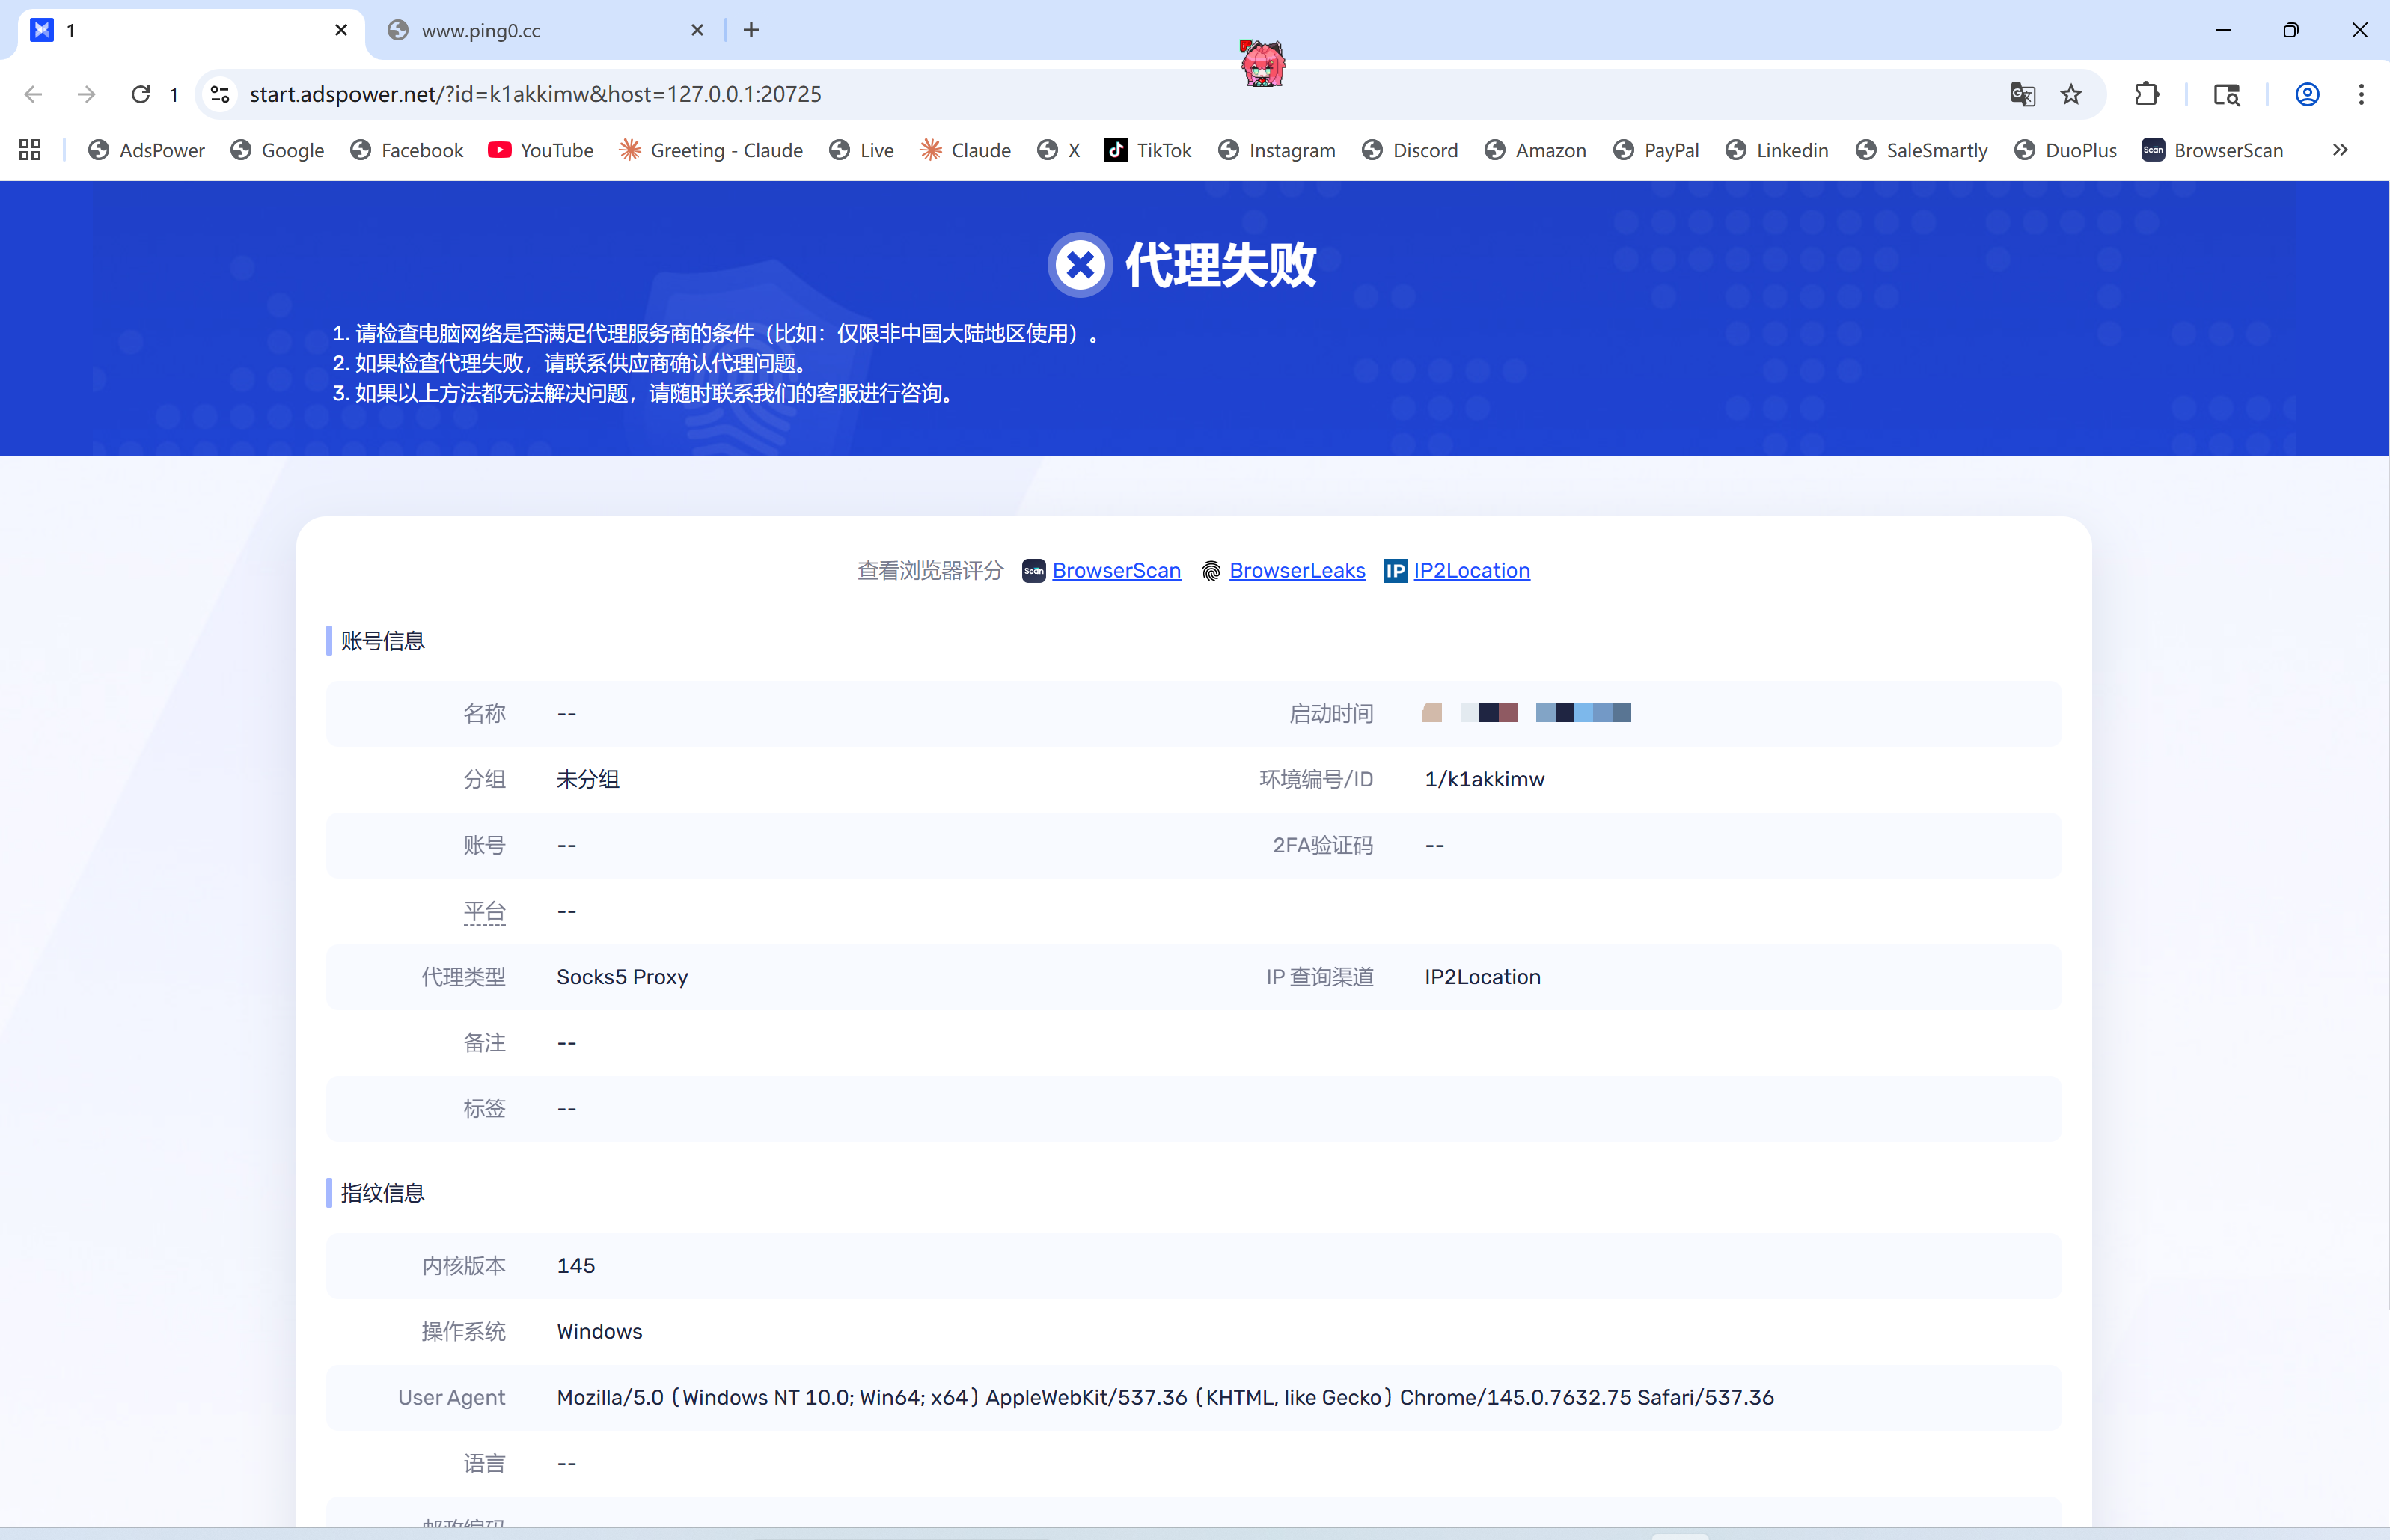Open the Extensions puzzle icon
The image size is (2390, 1540).
[x=2146, y=94]
